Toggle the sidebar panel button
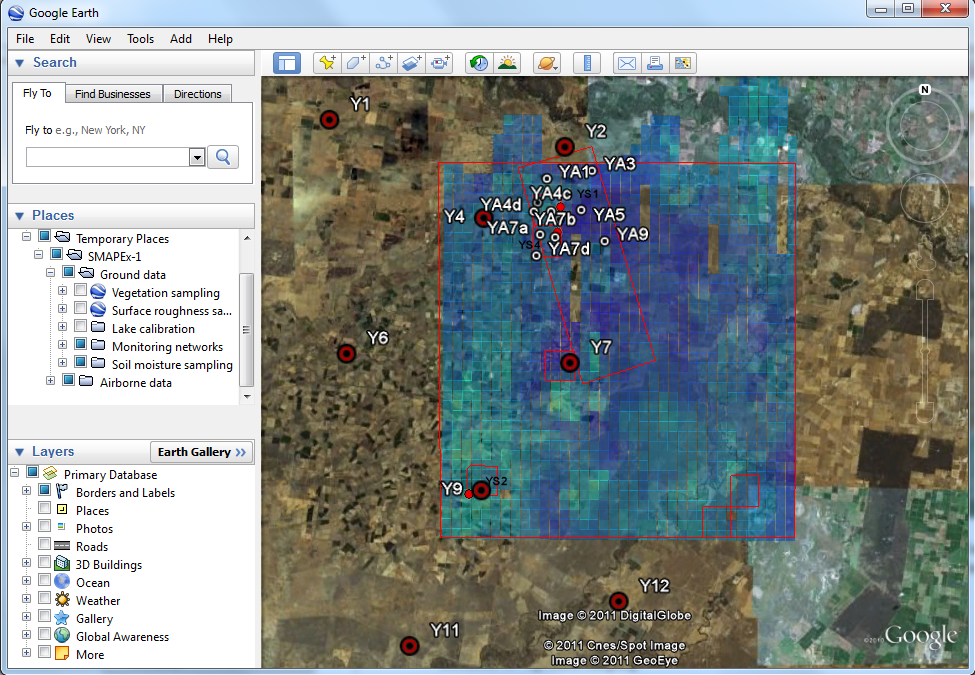Viewport: 975px width, 675px height. click(x=287, y=63)
